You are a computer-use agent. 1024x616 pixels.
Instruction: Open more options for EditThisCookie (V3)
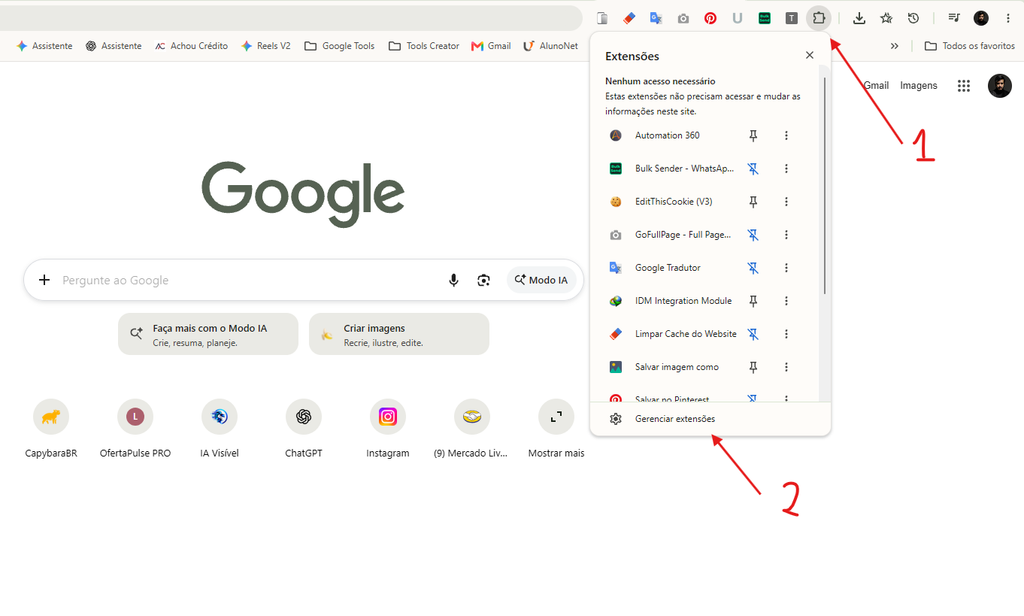click(x=786, y=202)
